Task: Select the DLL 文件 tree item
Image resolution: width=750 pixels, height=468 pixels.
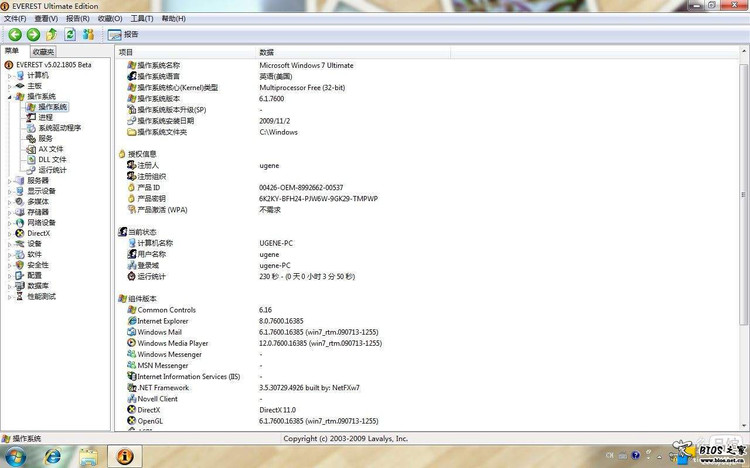Action: [53, 159]
